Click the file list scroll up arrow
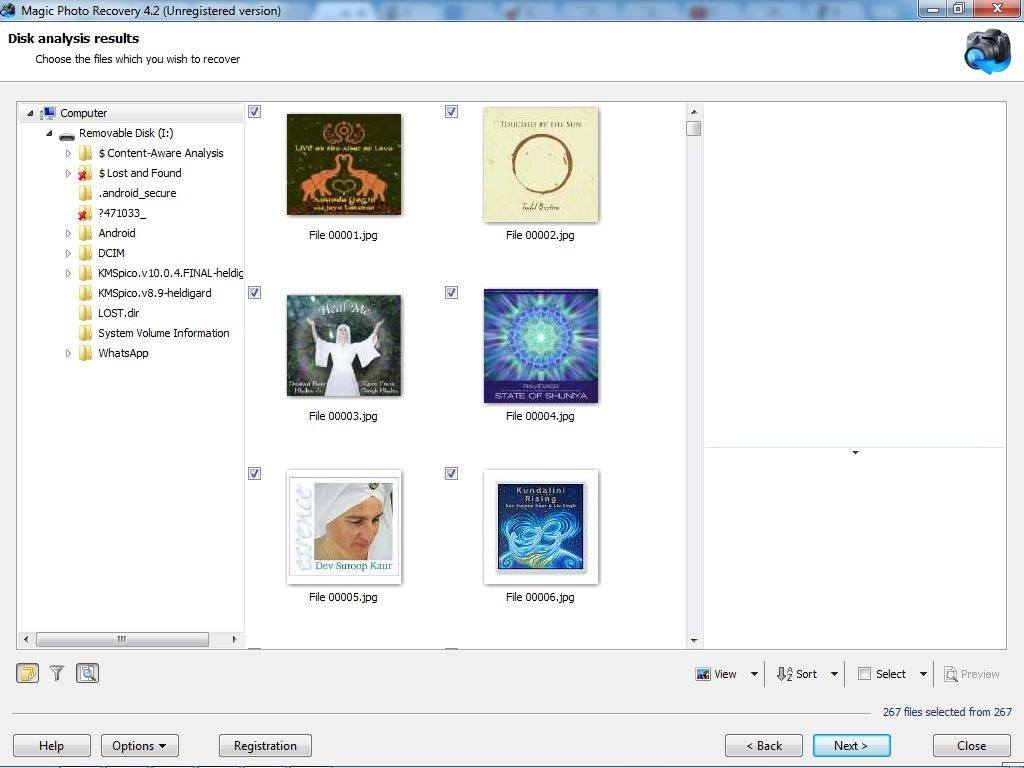 coord(694,112)
